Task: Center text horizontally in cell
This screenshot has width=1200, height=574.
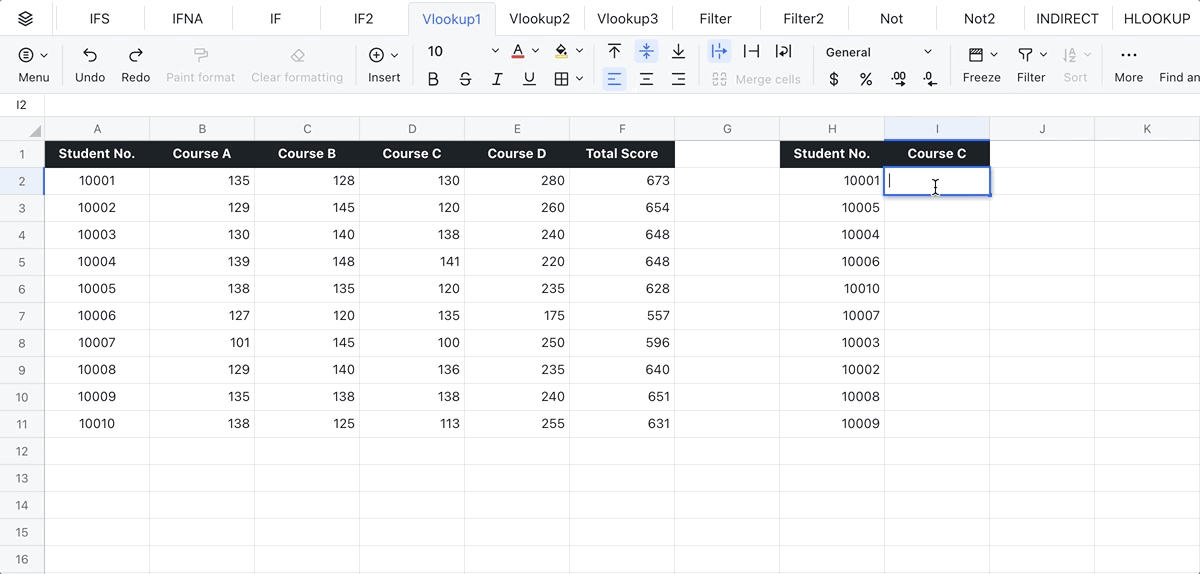Action: 646,79
